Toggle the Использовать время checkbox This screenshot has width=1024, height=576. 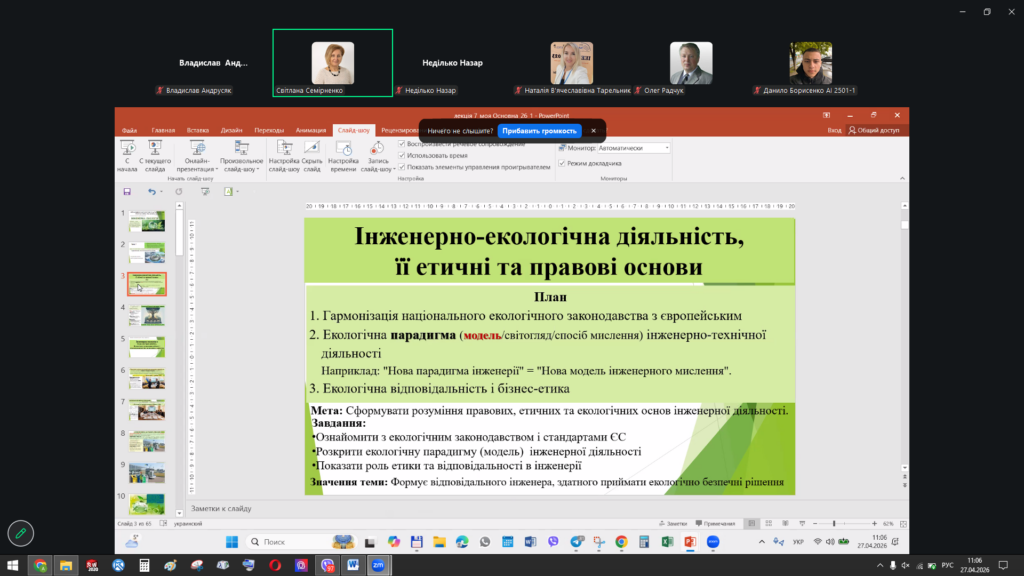[402, 156]
